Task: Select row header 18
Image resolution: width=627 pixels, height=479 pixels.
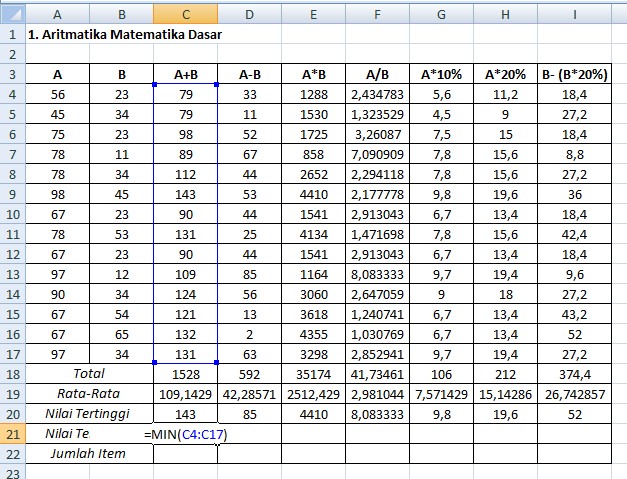Action: point(13,374)
